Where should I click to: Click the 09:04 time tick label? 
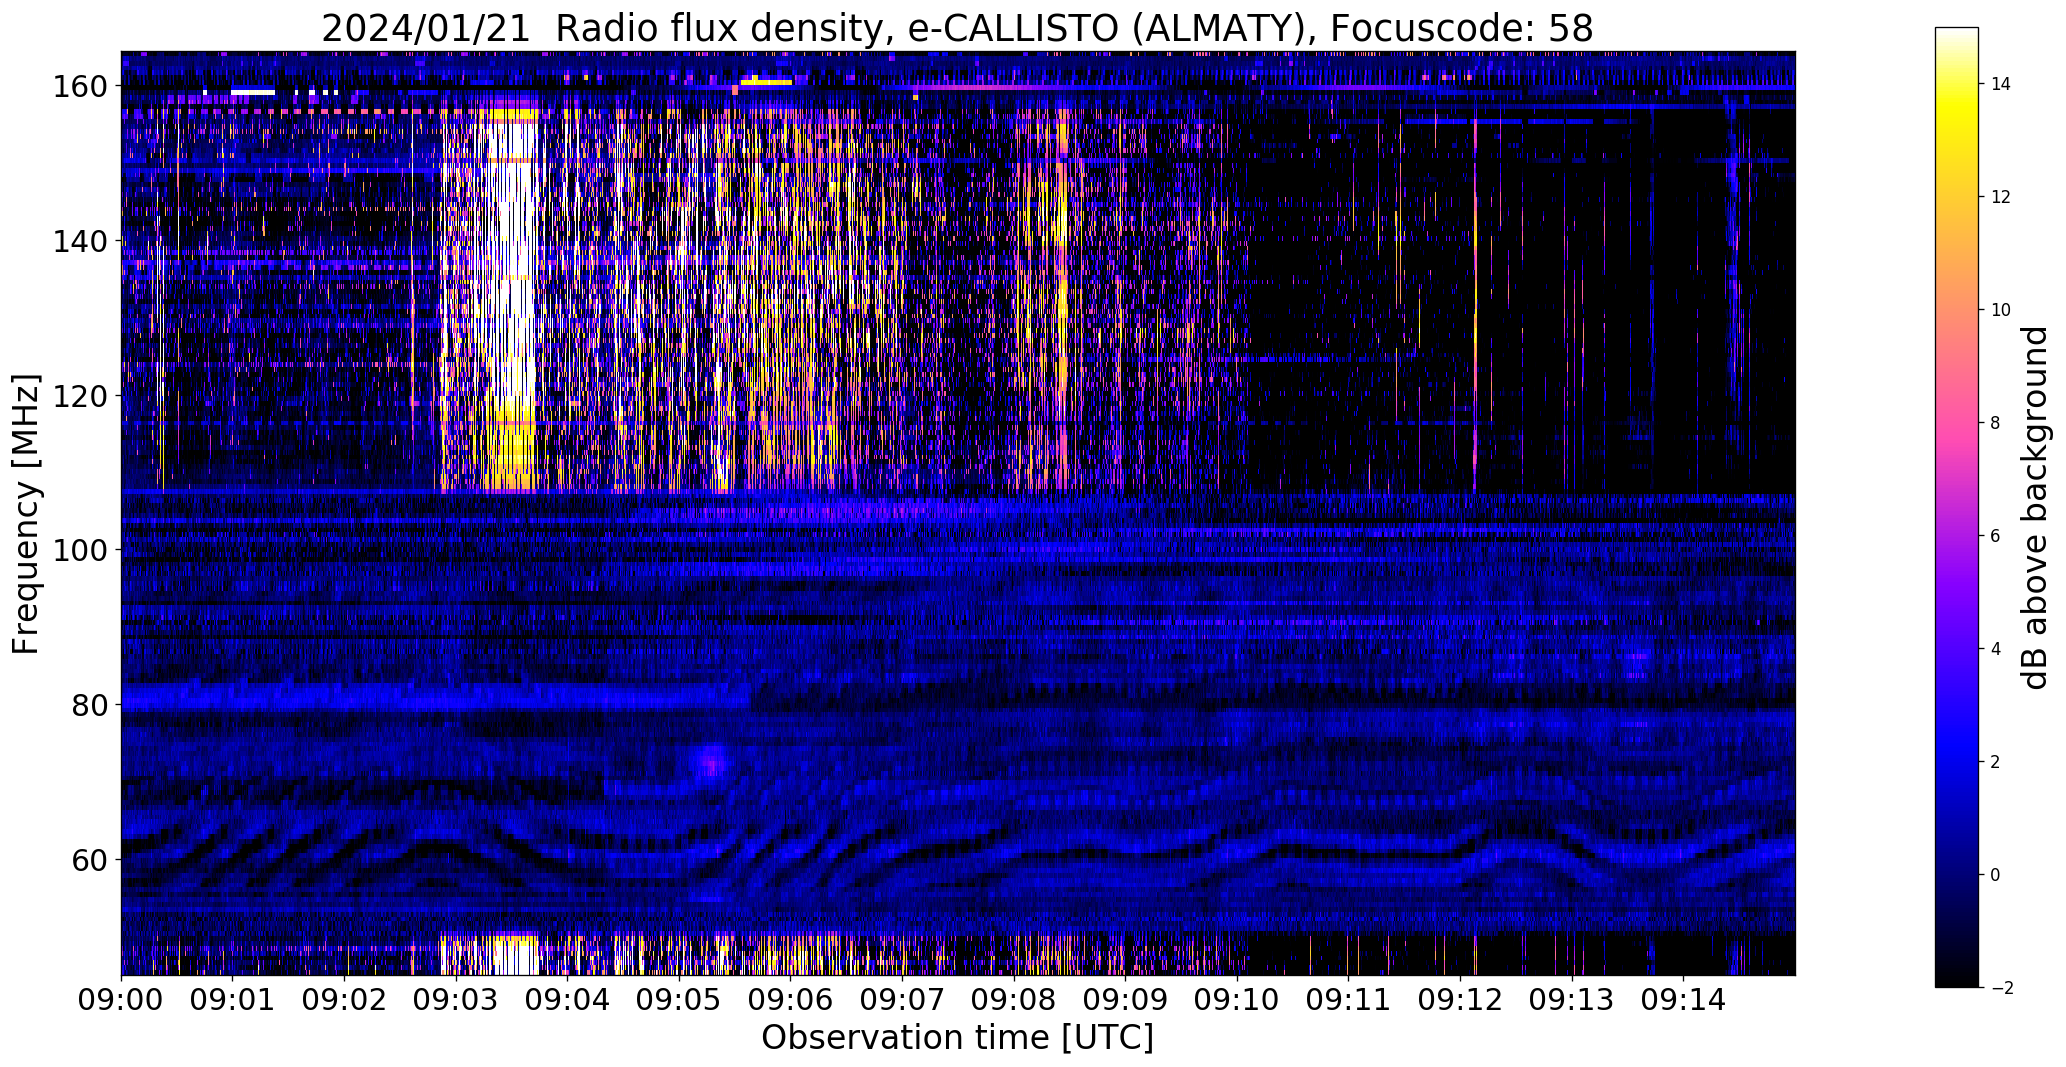click(568, 1000)
